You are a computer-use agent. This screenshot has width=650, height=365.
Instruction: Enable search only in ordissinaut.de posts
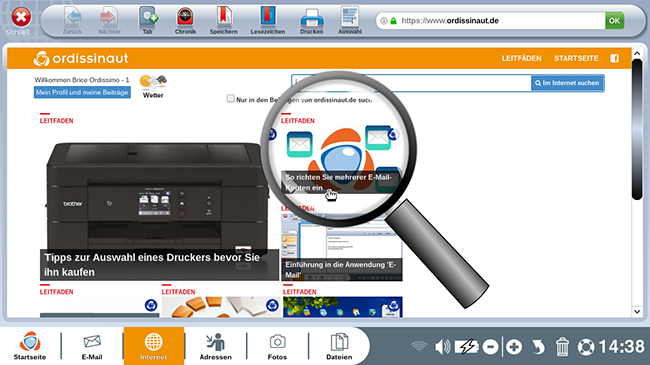point(230,98)
